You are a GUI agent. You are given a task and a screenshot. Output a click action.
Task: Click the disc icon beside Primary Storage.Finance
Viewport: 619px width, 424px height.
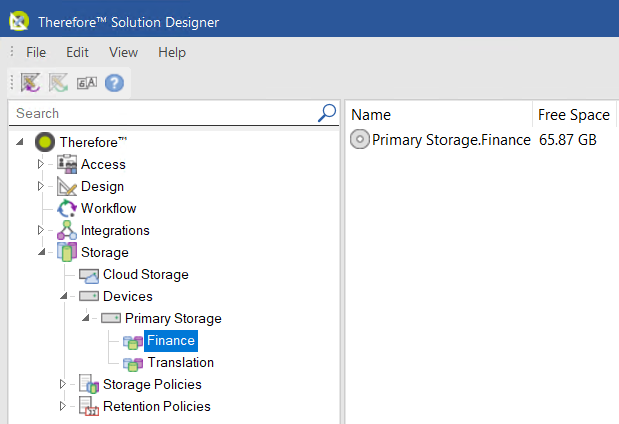360,139
